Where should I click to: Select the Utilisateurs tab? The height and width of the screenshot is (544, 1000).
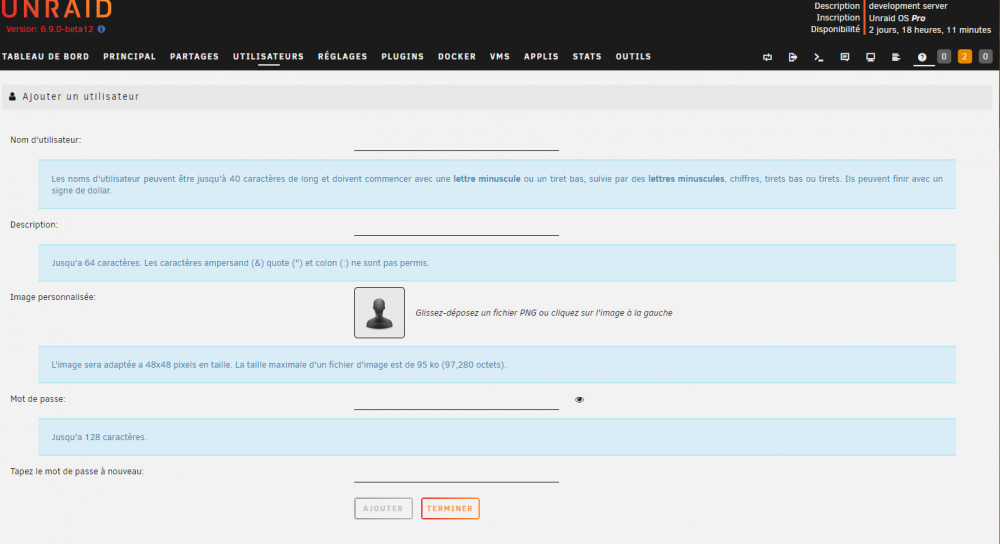(268, 57)
